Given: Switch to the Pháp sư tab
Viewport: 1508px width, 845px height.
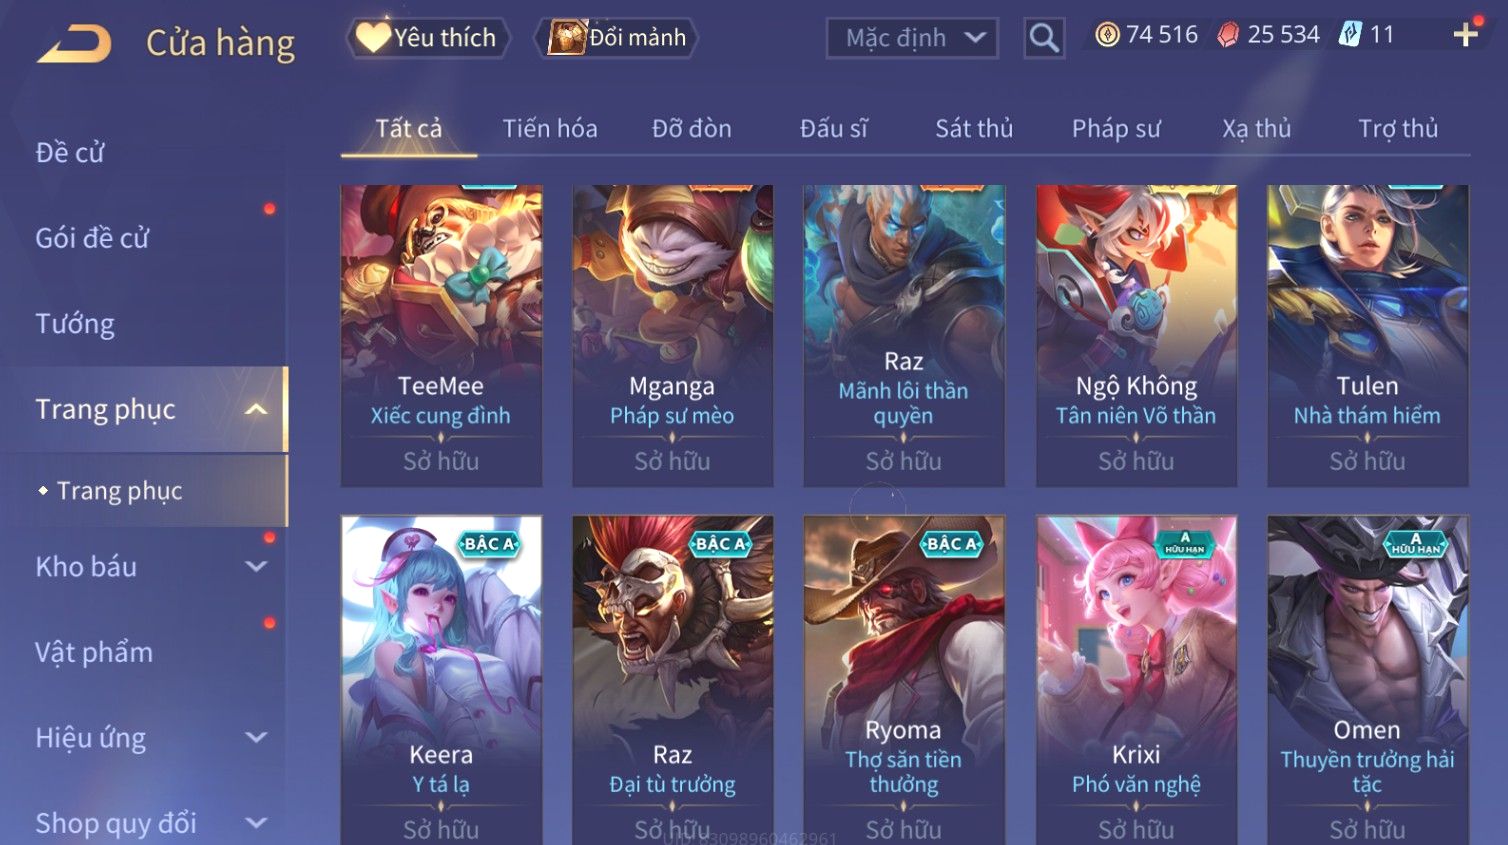Looking at the screenshot, I should [1116, 128].
